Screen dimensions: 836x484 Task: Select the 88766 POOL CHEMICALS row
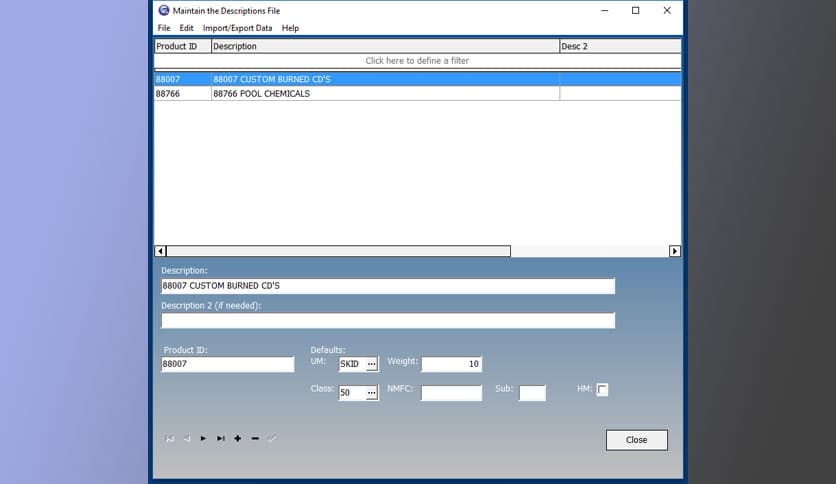pyautogui.click(x=261, y=94)
